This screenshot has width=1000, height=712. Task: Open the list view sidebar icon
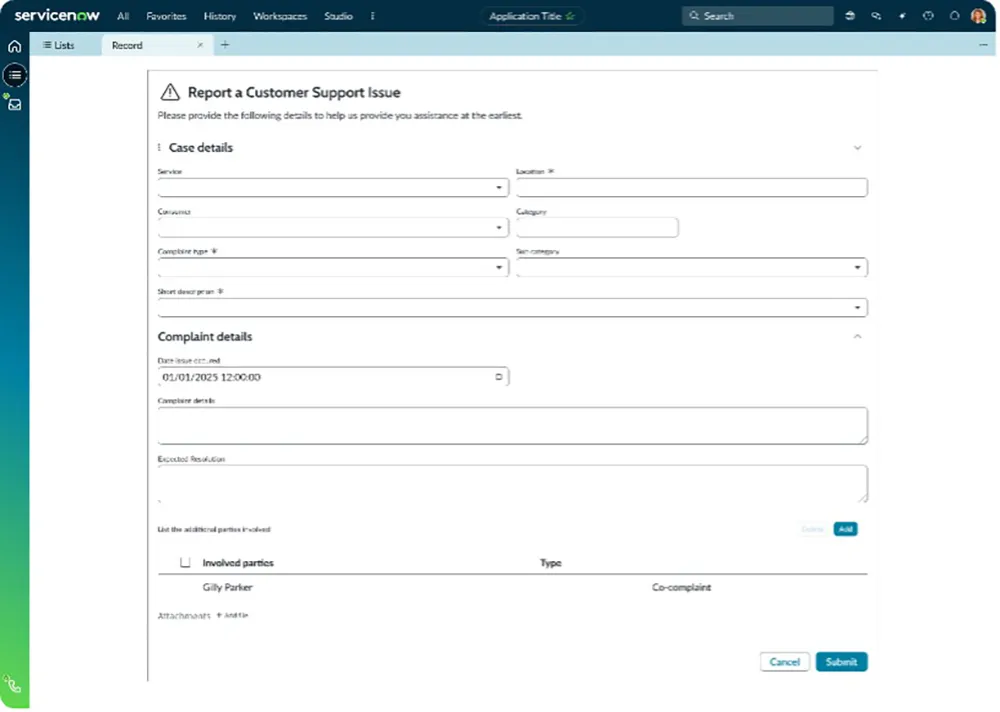(15, 75)
